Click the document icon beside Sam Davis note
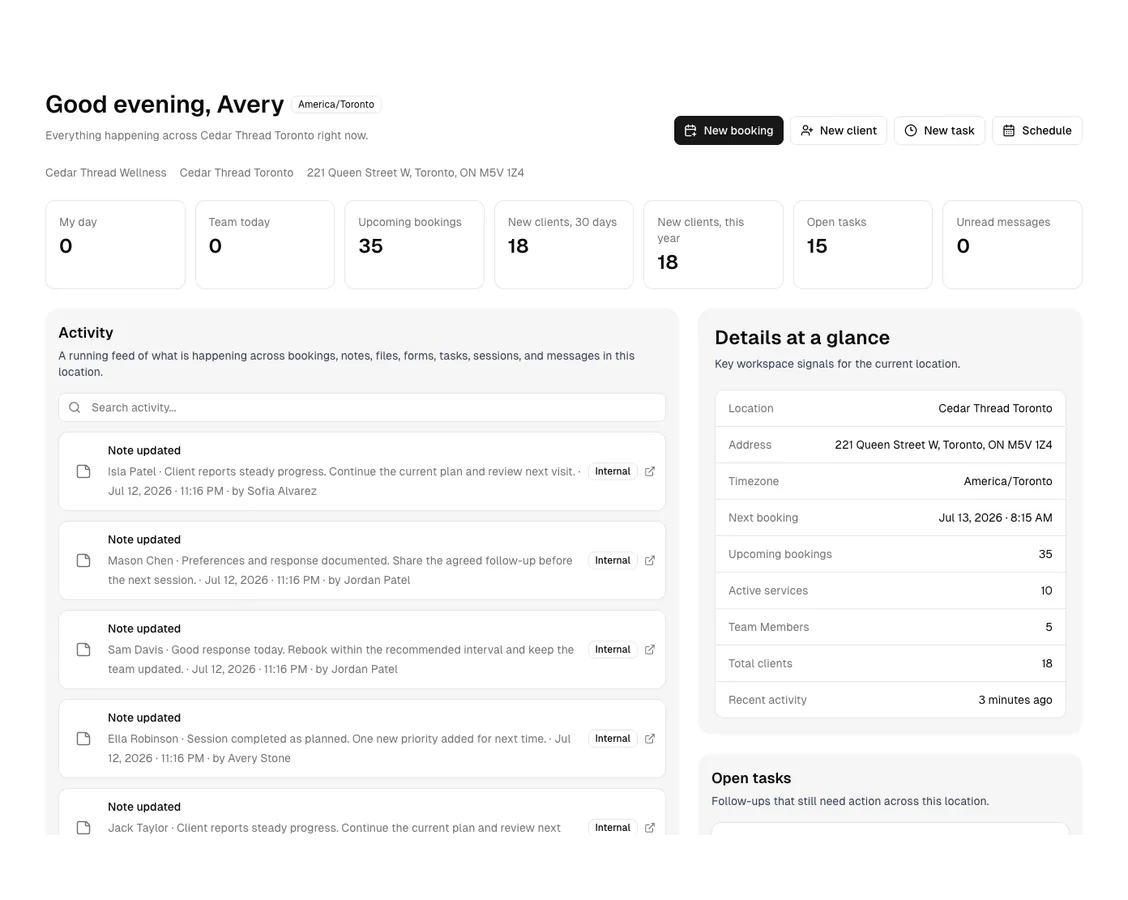This screenshot has width=1128, height=900. 83,650
